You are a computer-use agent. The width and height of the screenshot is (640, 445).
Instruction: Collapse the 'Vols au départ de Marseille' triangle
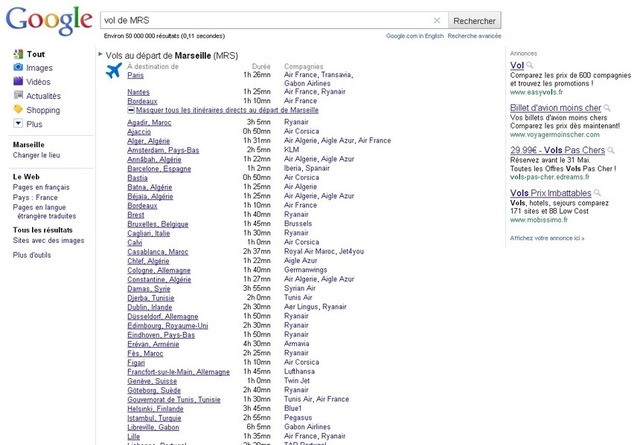pyautogui.click(x=100, y=55)
